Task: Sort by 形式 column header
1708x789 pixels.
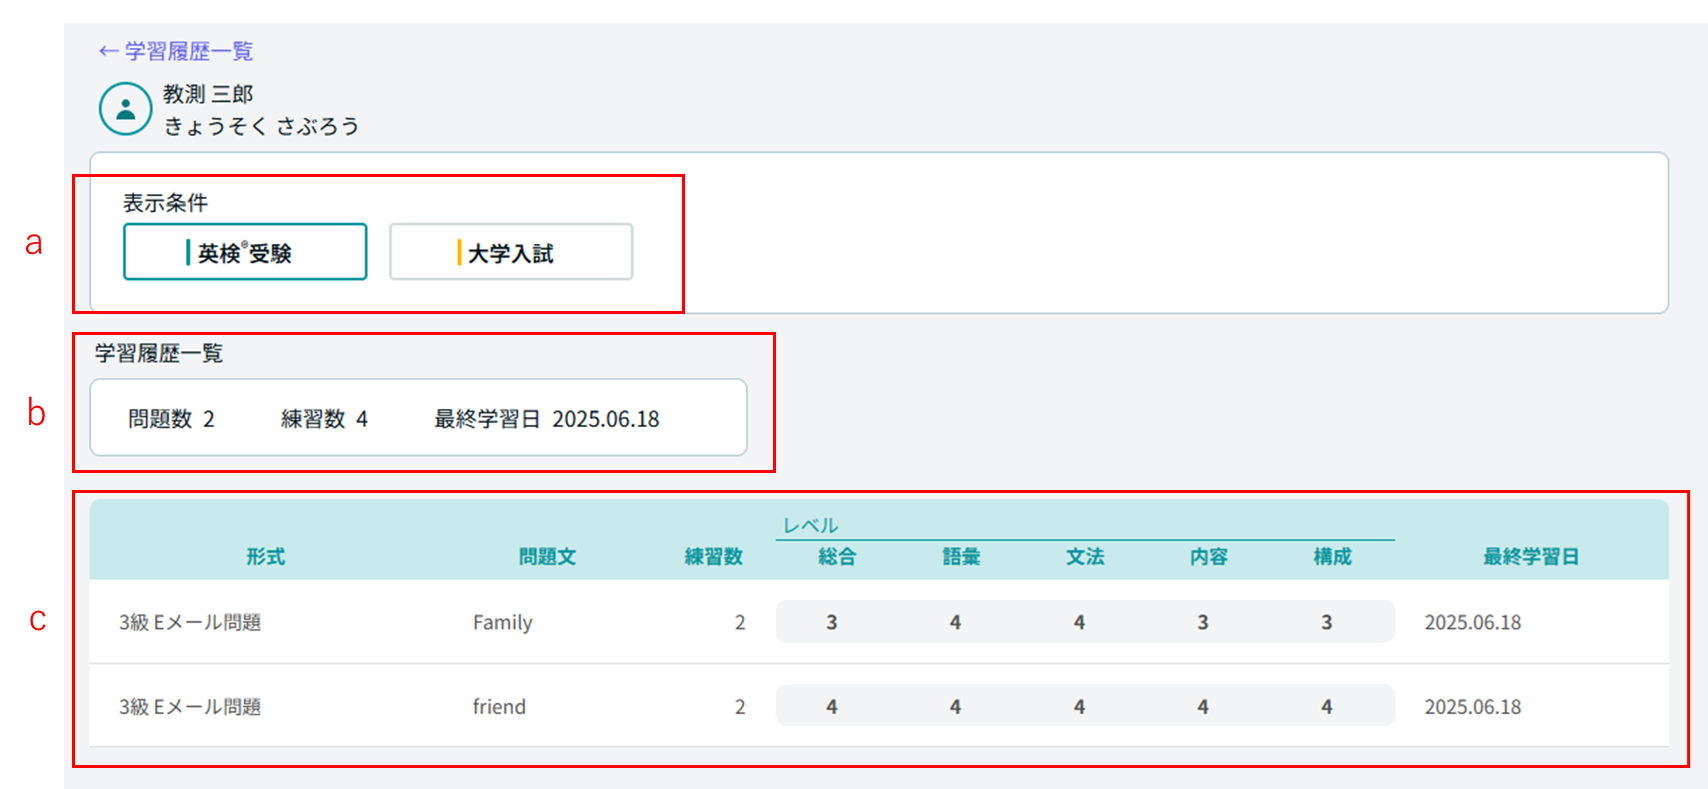Action: click(266, 557)
